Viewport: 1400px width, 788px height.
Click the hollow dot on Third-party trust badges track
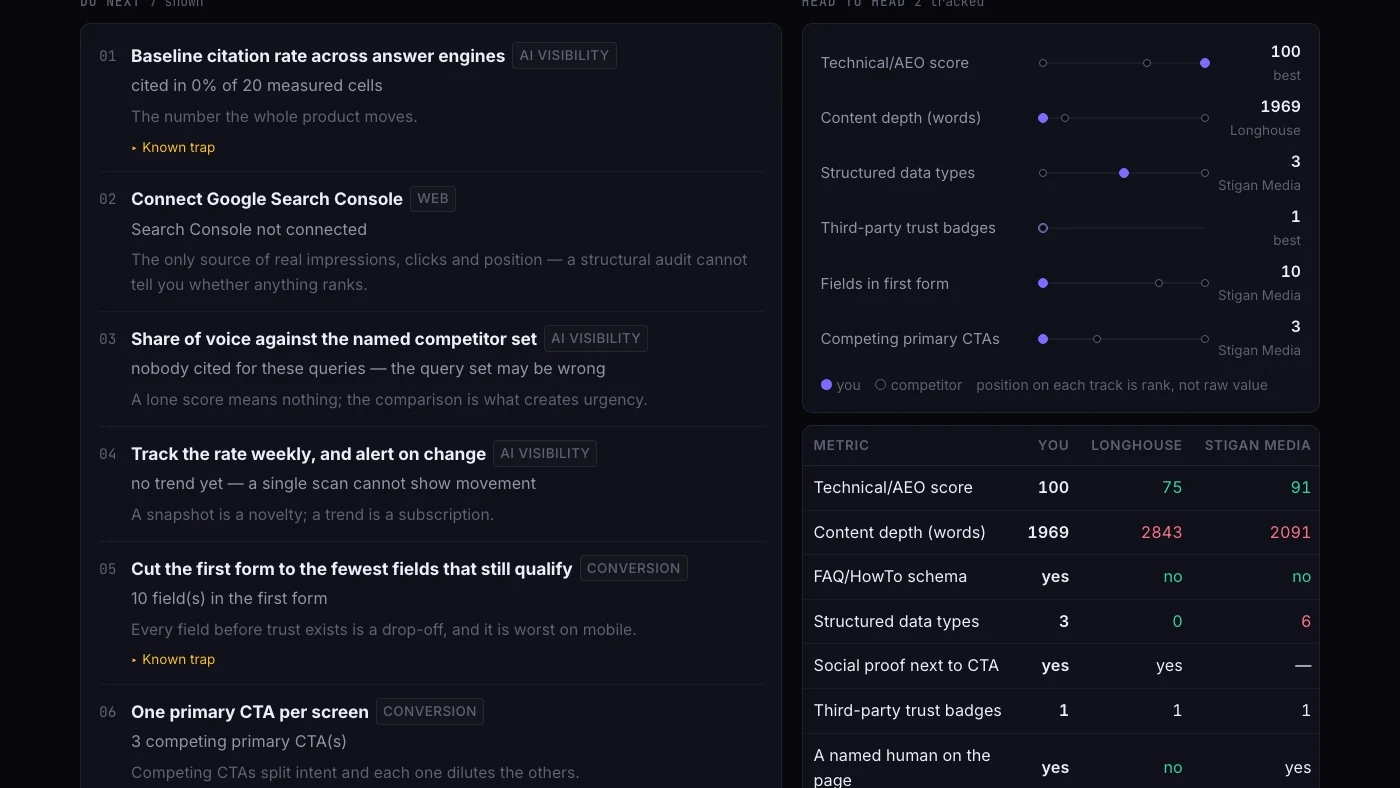[1043, 228]
